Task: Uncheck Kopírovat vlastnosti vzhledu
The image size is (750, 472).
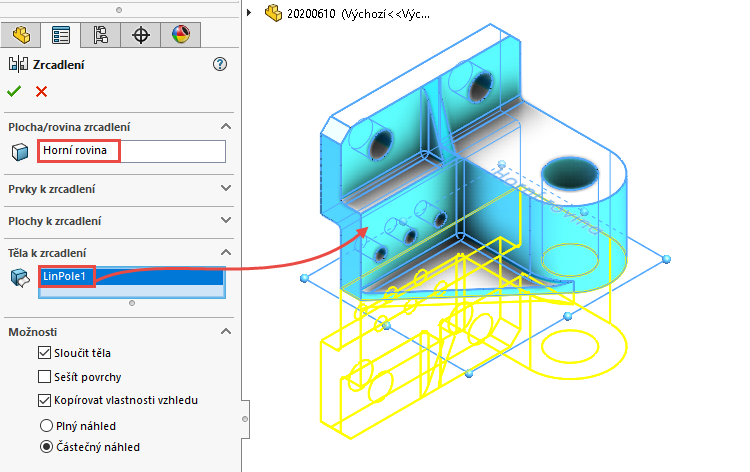Action: 44,400
